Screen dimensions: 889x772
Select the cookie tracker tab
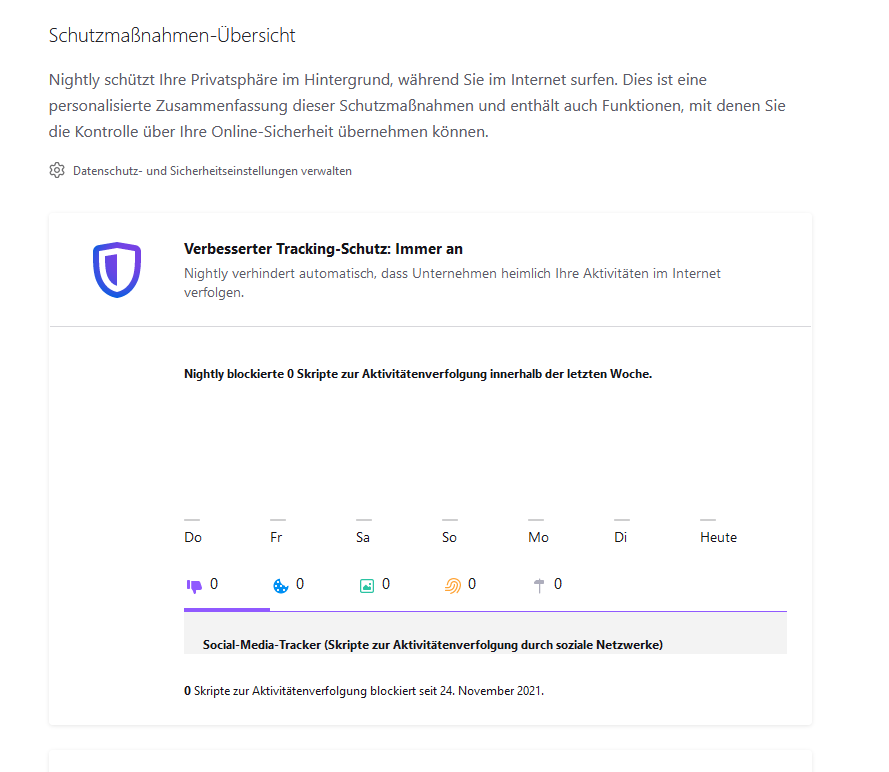(313, 584)
